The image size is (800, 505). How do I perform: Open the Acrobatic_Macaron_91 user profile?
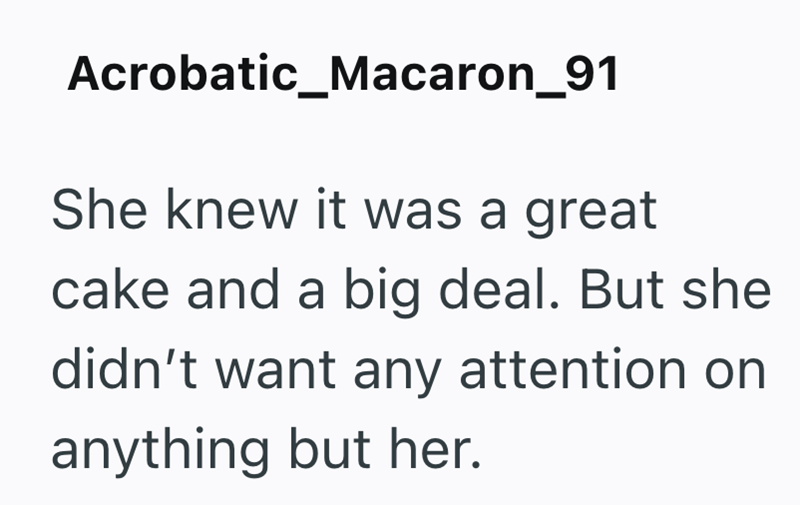point(343,74)
